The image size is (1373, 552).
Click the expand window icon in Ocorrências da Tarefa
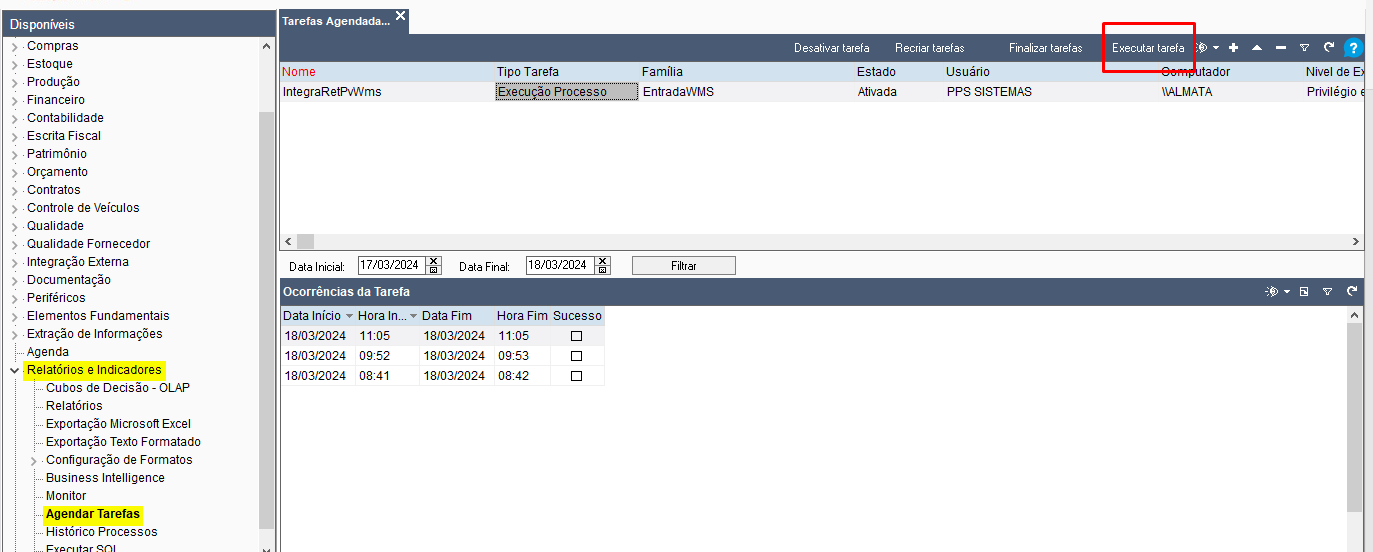tap(1304, 291)
